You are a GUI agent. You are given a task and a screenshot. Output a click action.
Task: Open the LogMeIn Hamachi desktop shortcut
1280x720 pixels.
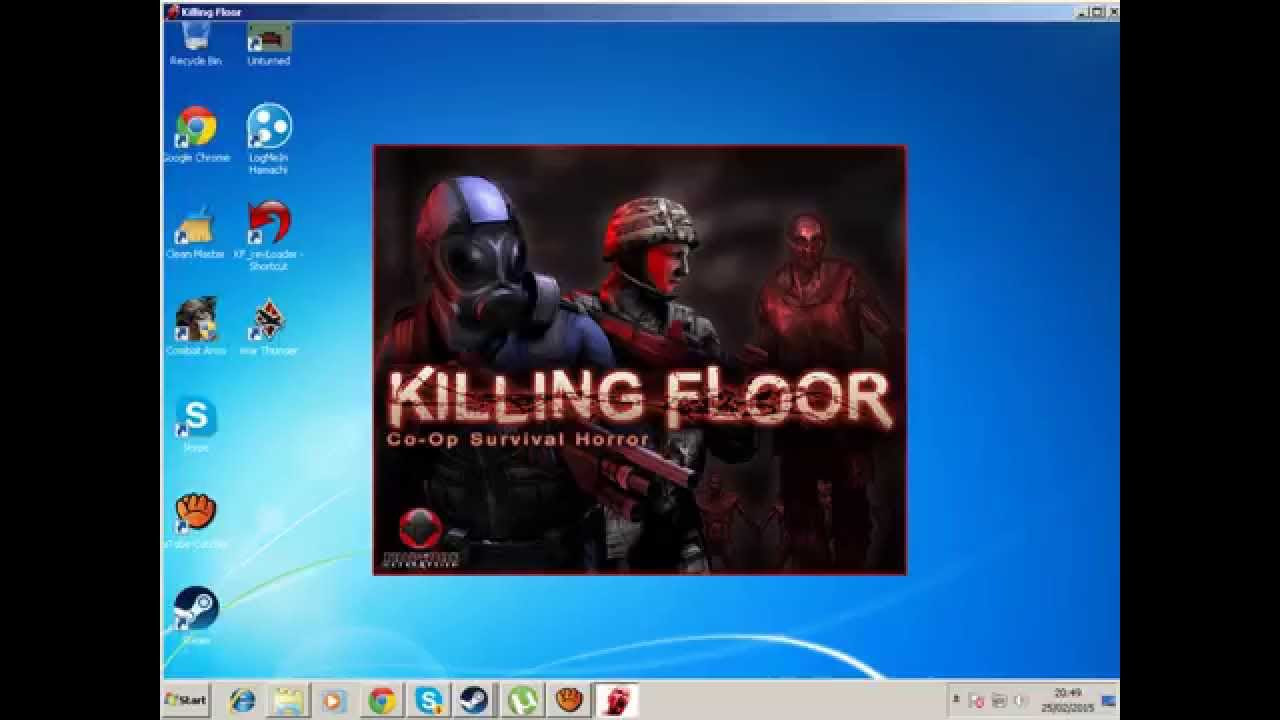pyautogui.click(x=269, y=139)
